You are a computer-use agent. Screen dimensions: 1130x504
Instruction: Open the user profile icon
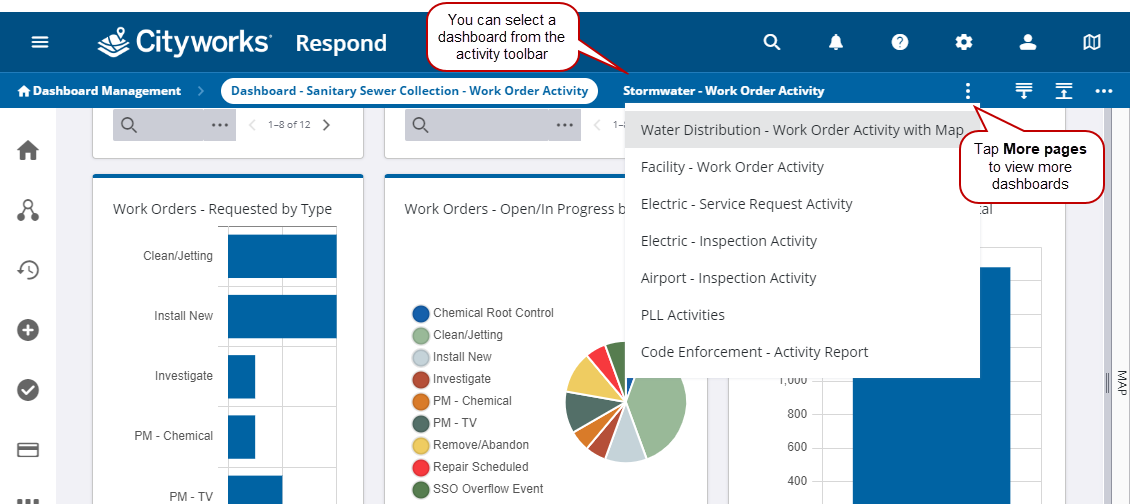(x=1028, y=43)
